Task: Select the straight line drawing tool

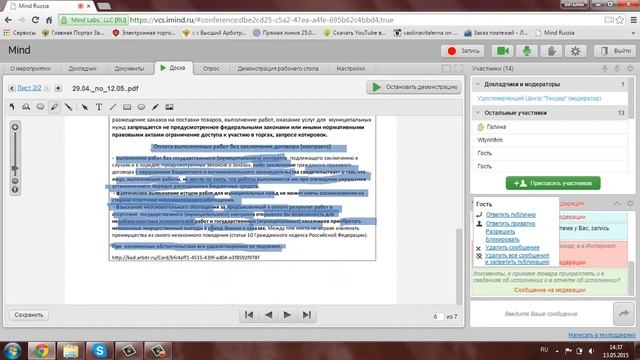Action: (113, 107)
